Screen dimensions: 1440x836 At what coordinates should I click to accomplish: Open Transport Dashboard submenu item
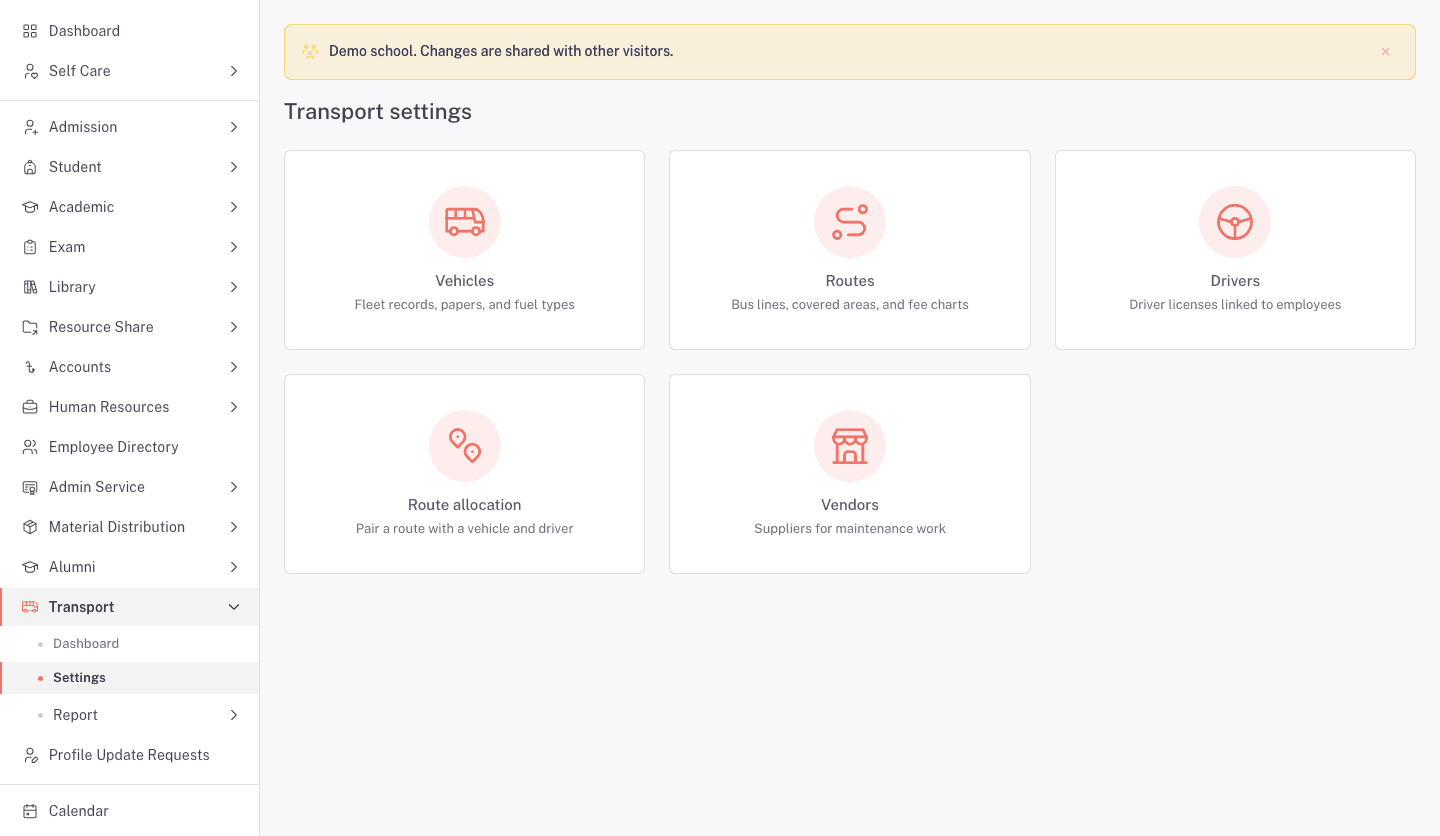coord(86,644)
